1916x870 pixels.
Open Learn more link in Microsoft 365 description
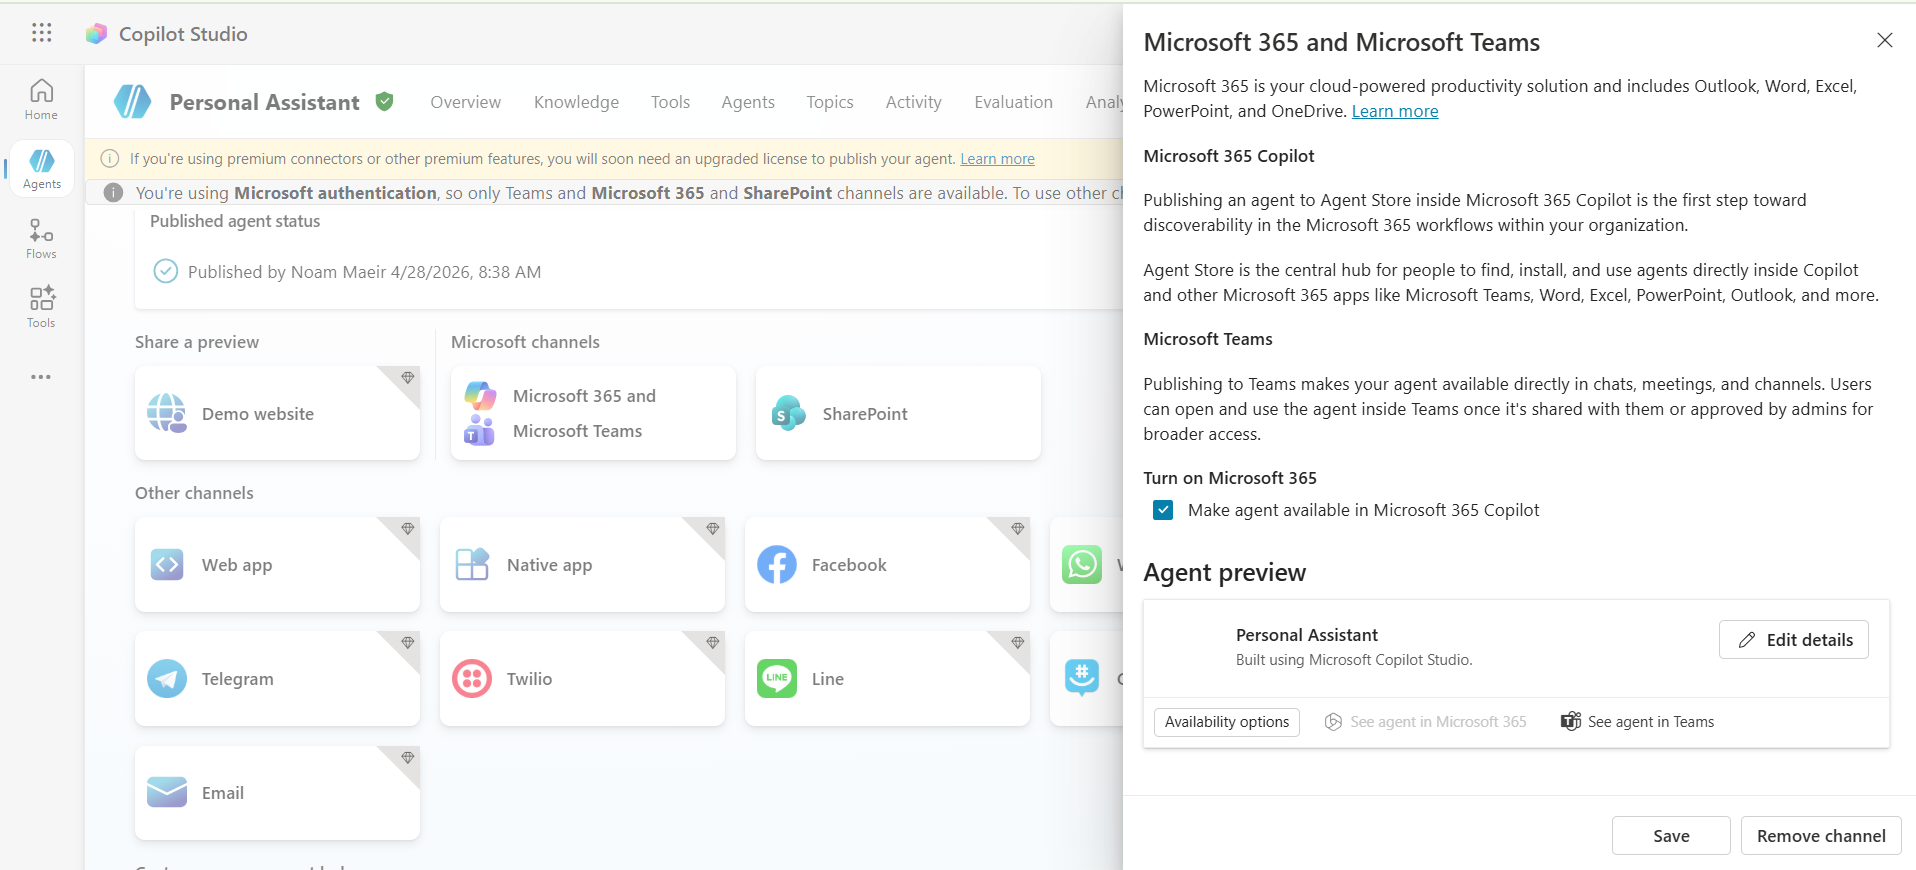pyautogui.click(x=1395, y=111)
